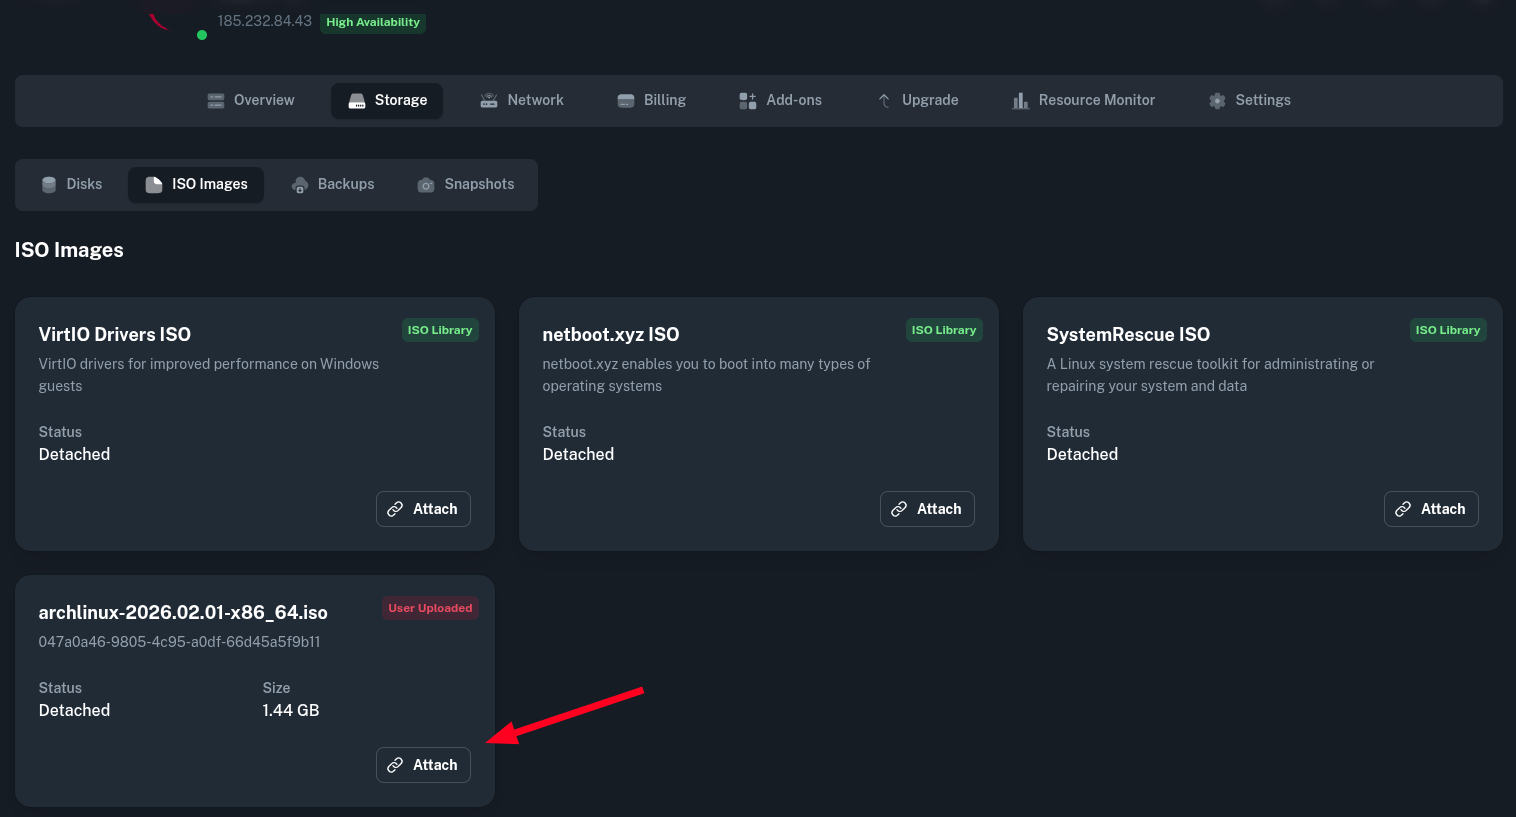Viewport: 1516px width, 817px height.
Task: Click the User Uploaded label on archlinux card
Action: pos(430,608)
